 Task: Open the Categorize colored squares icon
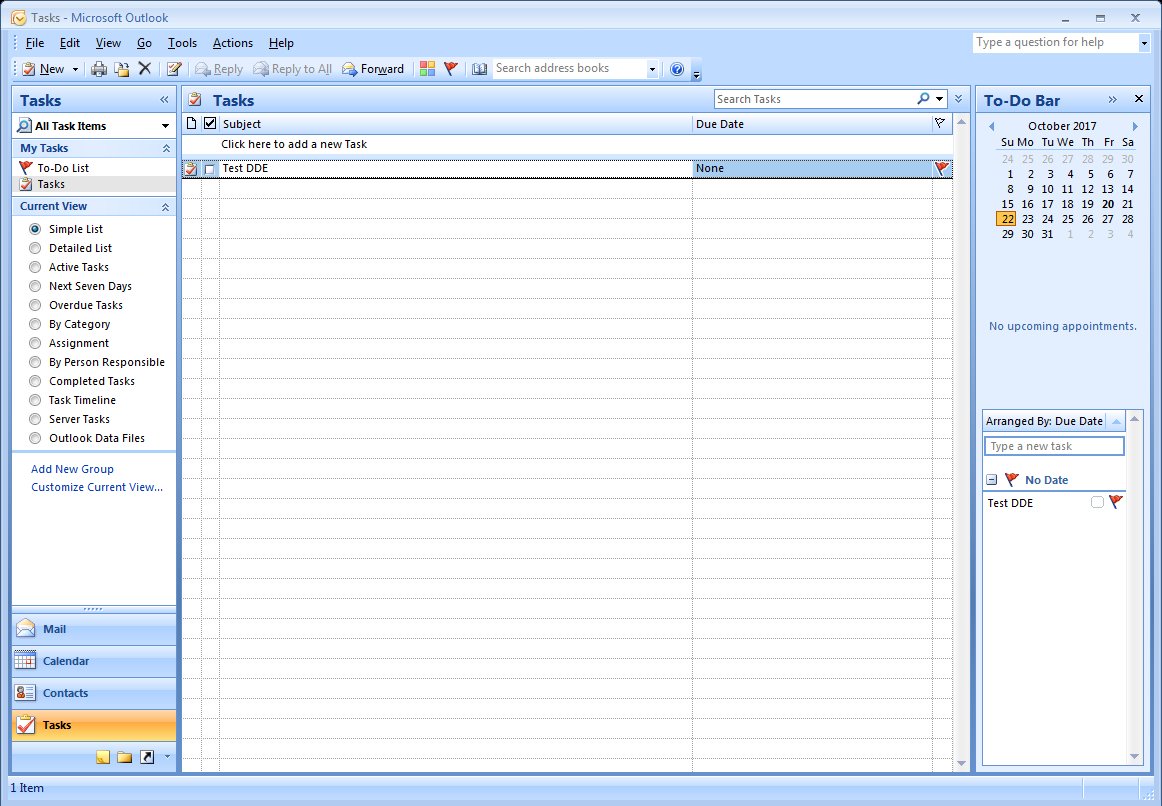[427, 68]
